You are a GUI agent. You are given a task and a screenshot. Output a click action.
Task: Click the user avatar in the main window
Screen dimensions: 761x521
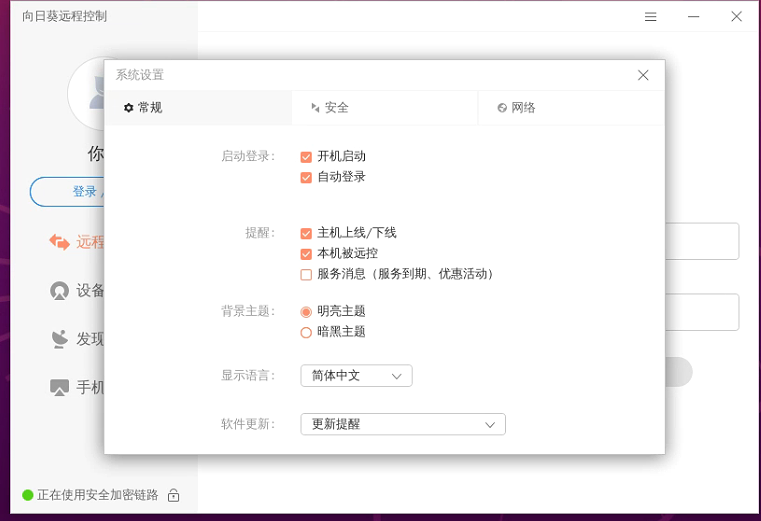[86, 93]
